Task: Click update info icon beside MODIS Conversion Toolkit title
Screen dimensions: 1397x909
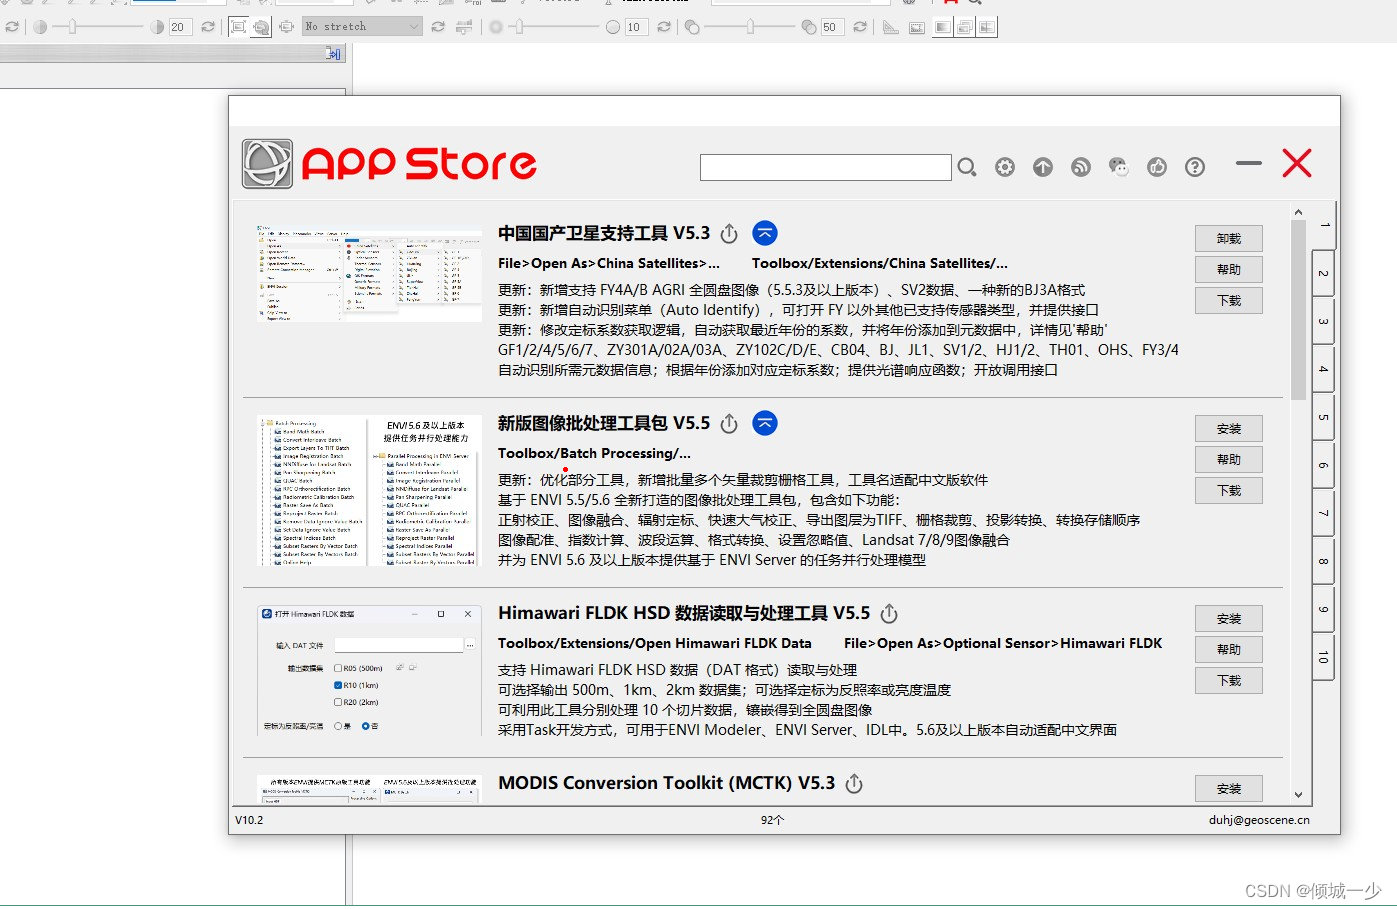Action: click(x=854, y=784)
